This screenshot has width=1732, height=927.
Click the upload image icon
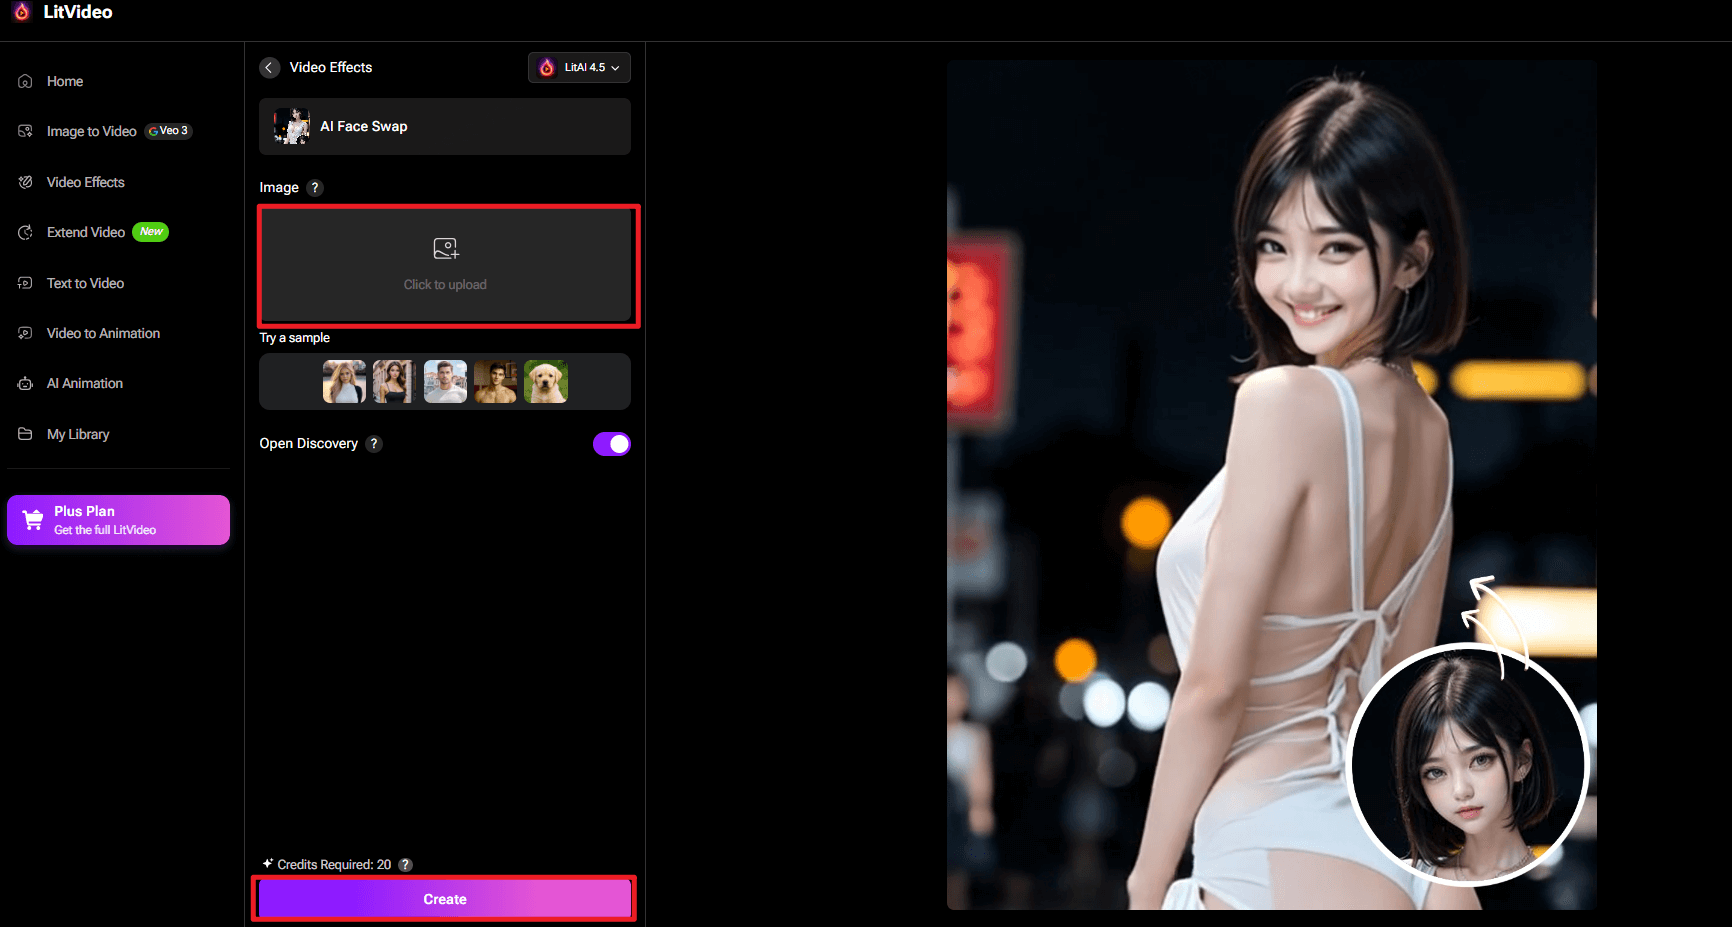pyautogui.click(x=445, y=249)
